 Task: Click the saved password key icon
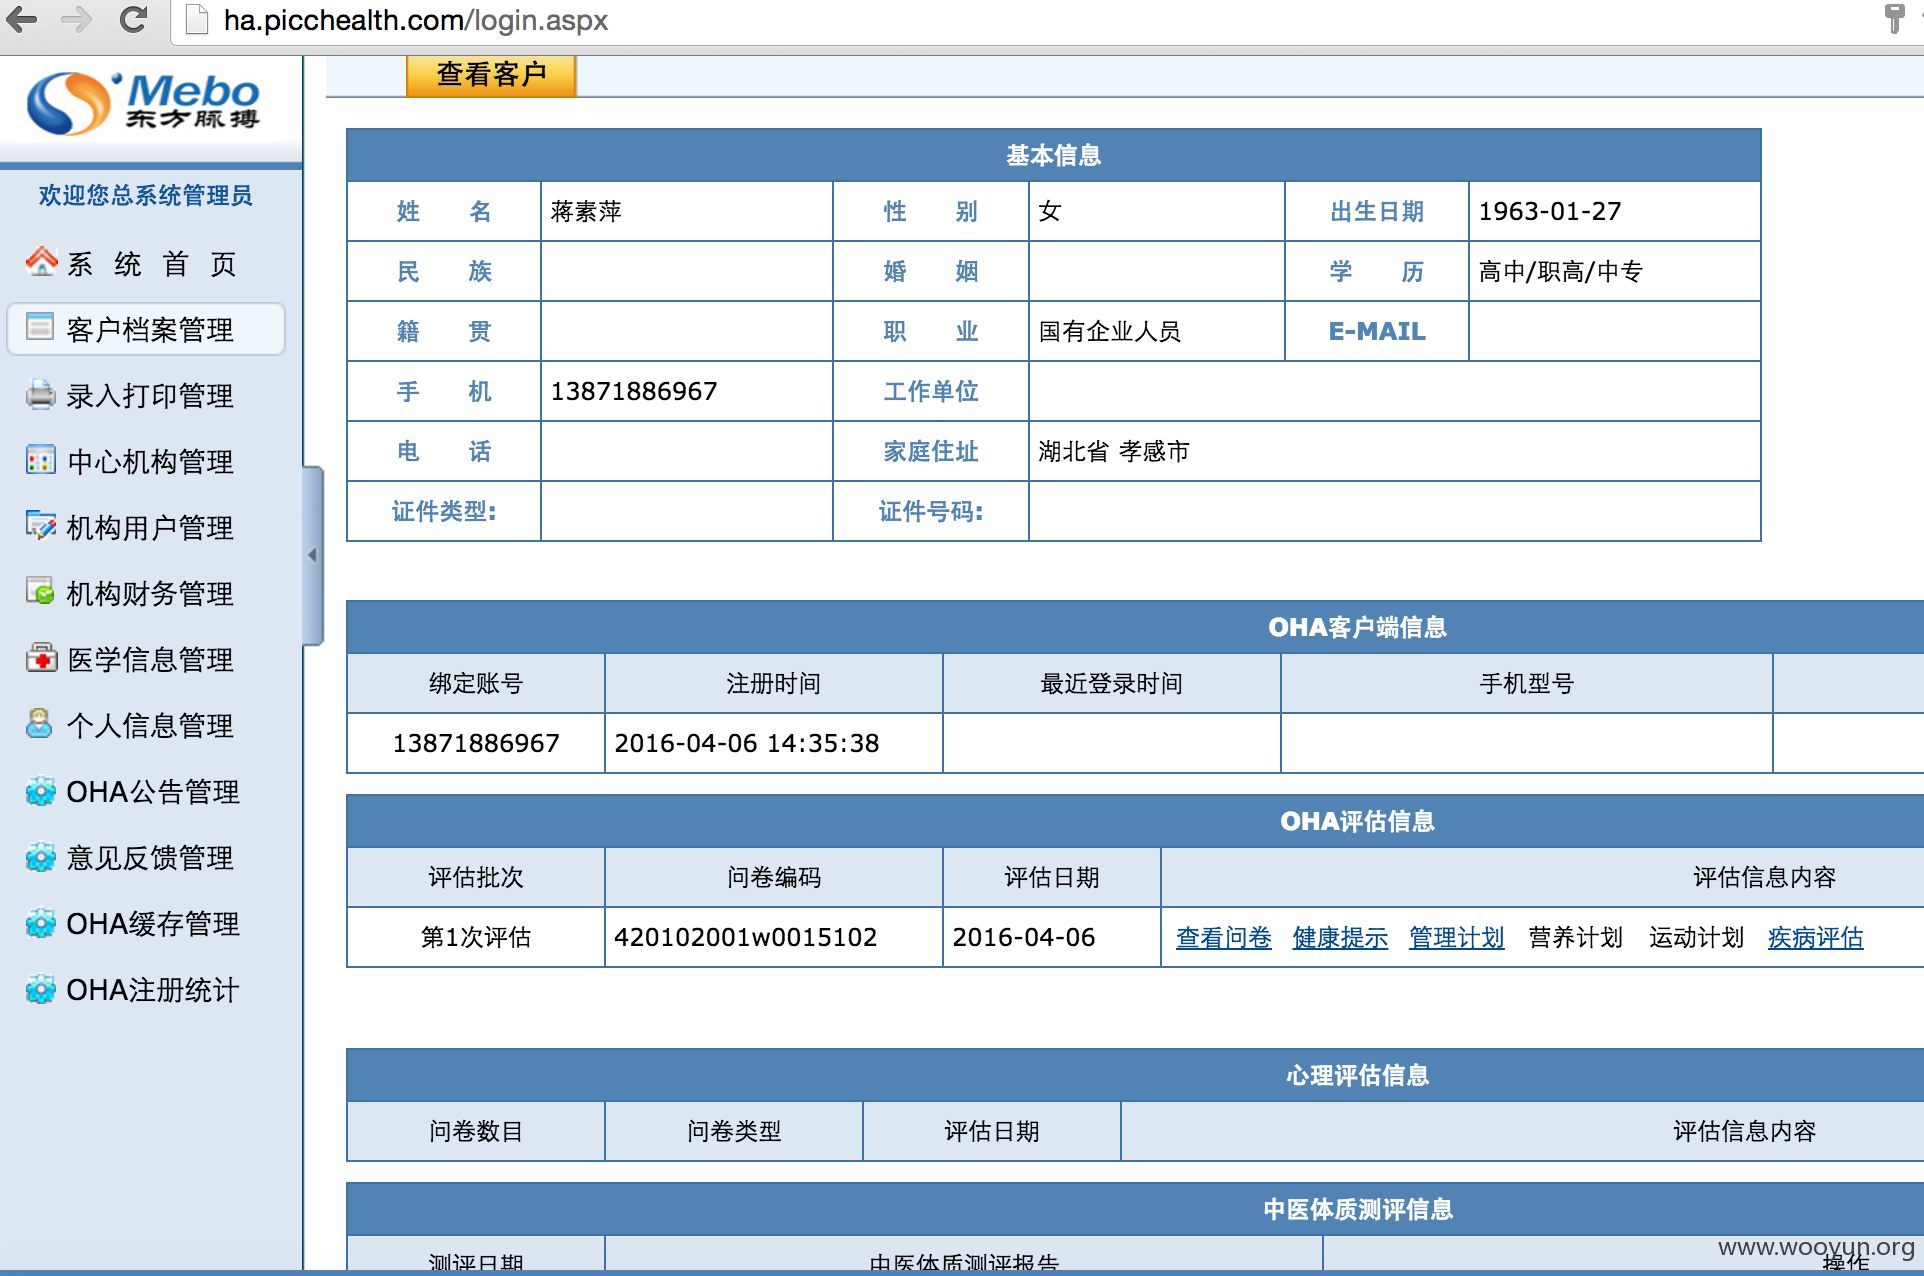[x=1894, y=19]
